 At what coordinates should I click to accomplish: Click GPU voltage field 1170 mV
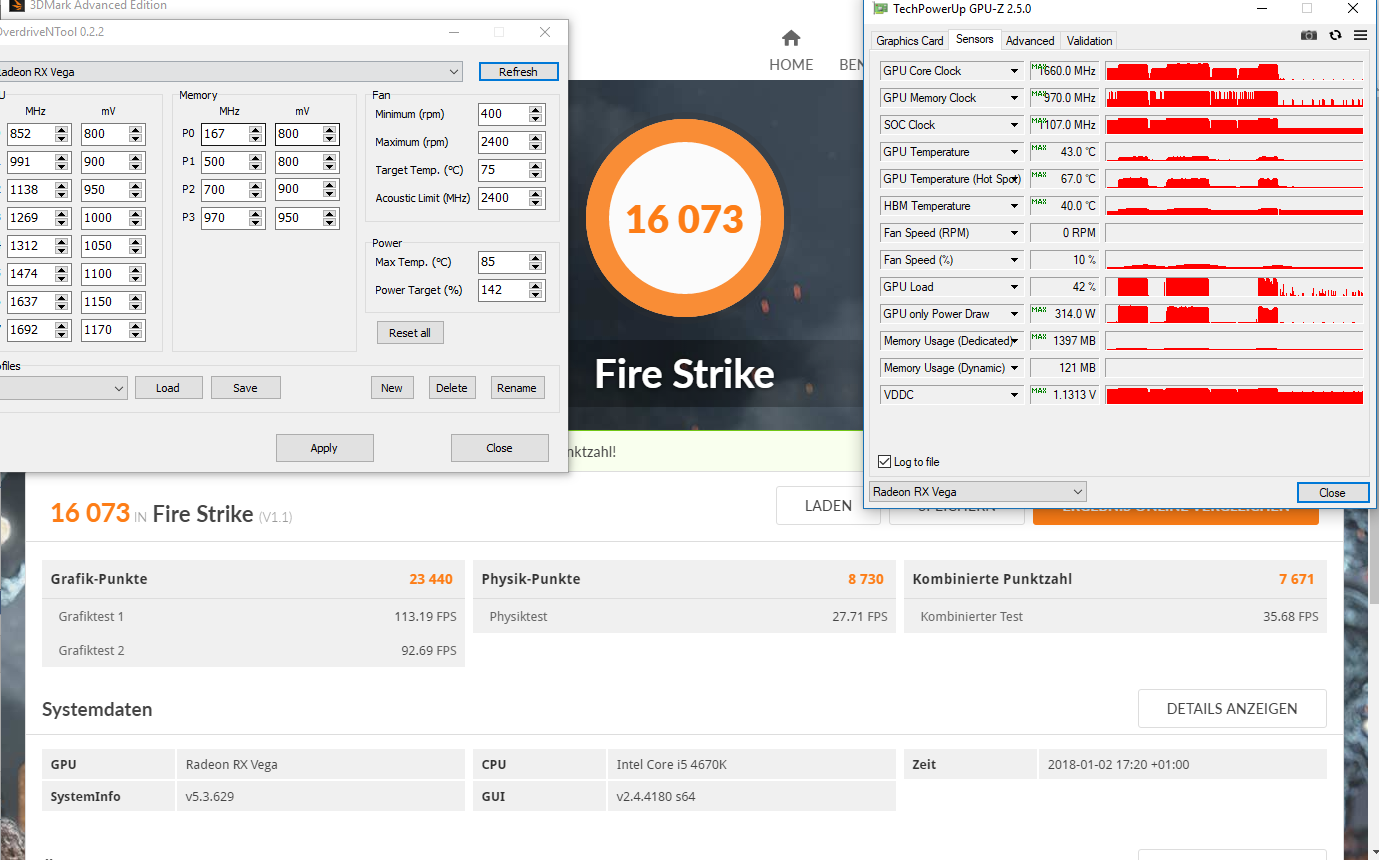coord(105,330)
